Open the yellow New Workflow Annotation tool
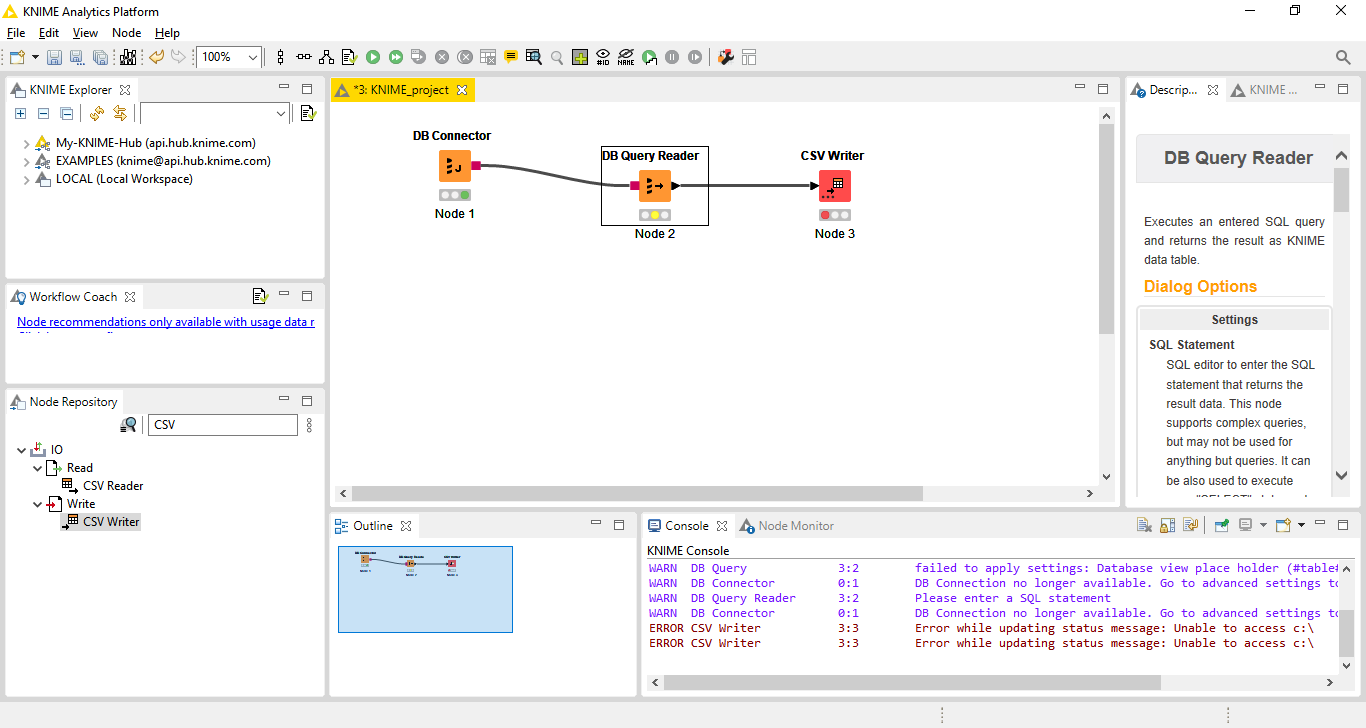Viewport: 1366px width, 728px height. click(x=511, y=57)
